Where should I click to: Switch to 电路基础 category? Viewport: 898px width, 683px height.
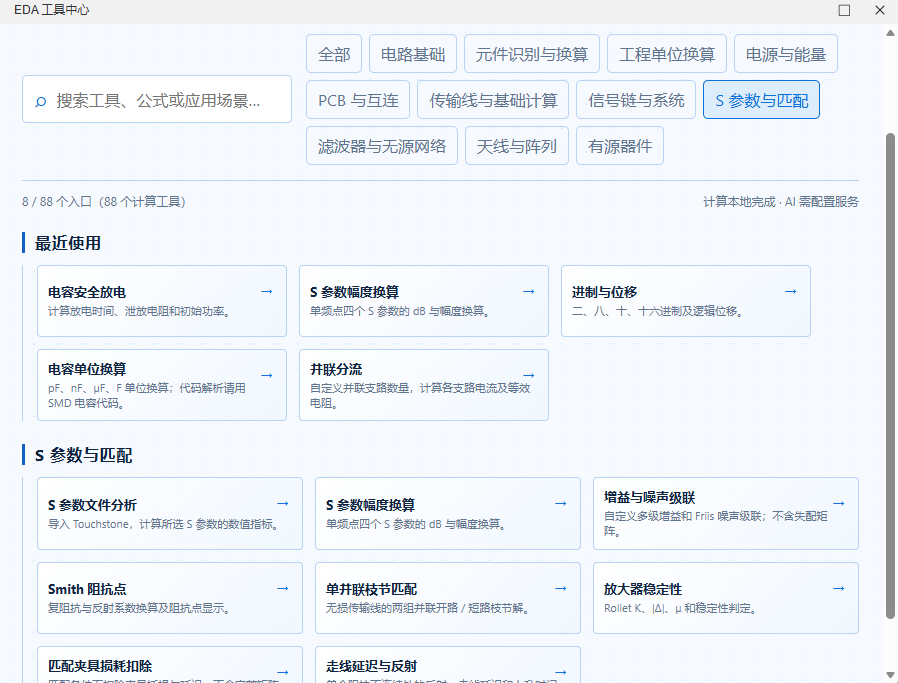(413, 54)
